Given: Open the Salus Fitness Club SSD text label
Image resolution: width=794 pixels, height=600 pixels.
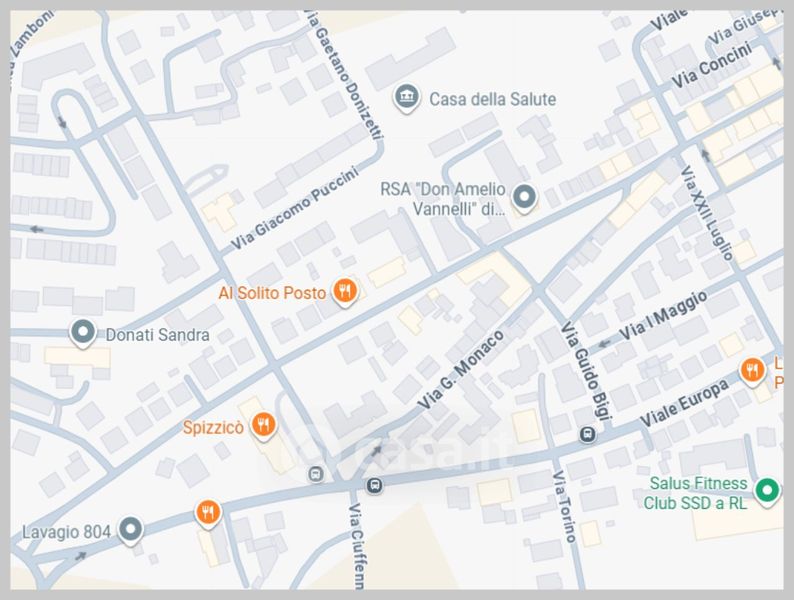Looking at the screenshot, I should (695, 494).
